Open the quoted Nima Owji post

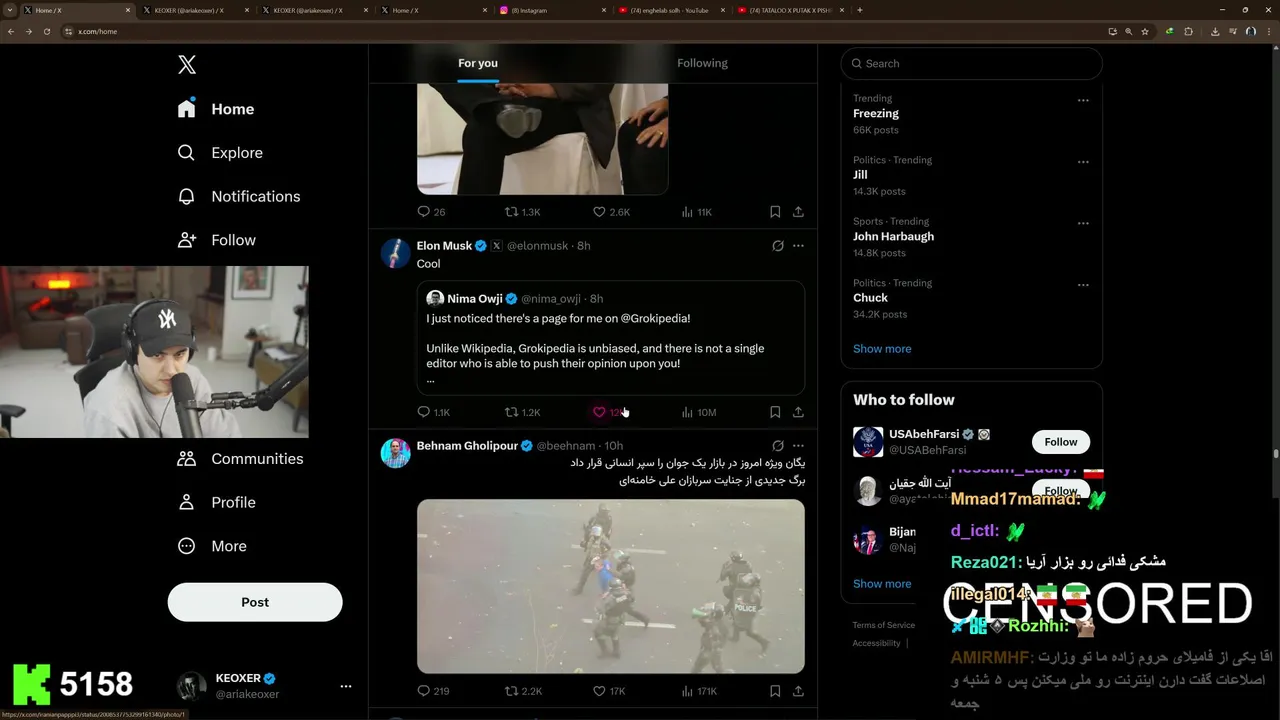tap(611, 338)
